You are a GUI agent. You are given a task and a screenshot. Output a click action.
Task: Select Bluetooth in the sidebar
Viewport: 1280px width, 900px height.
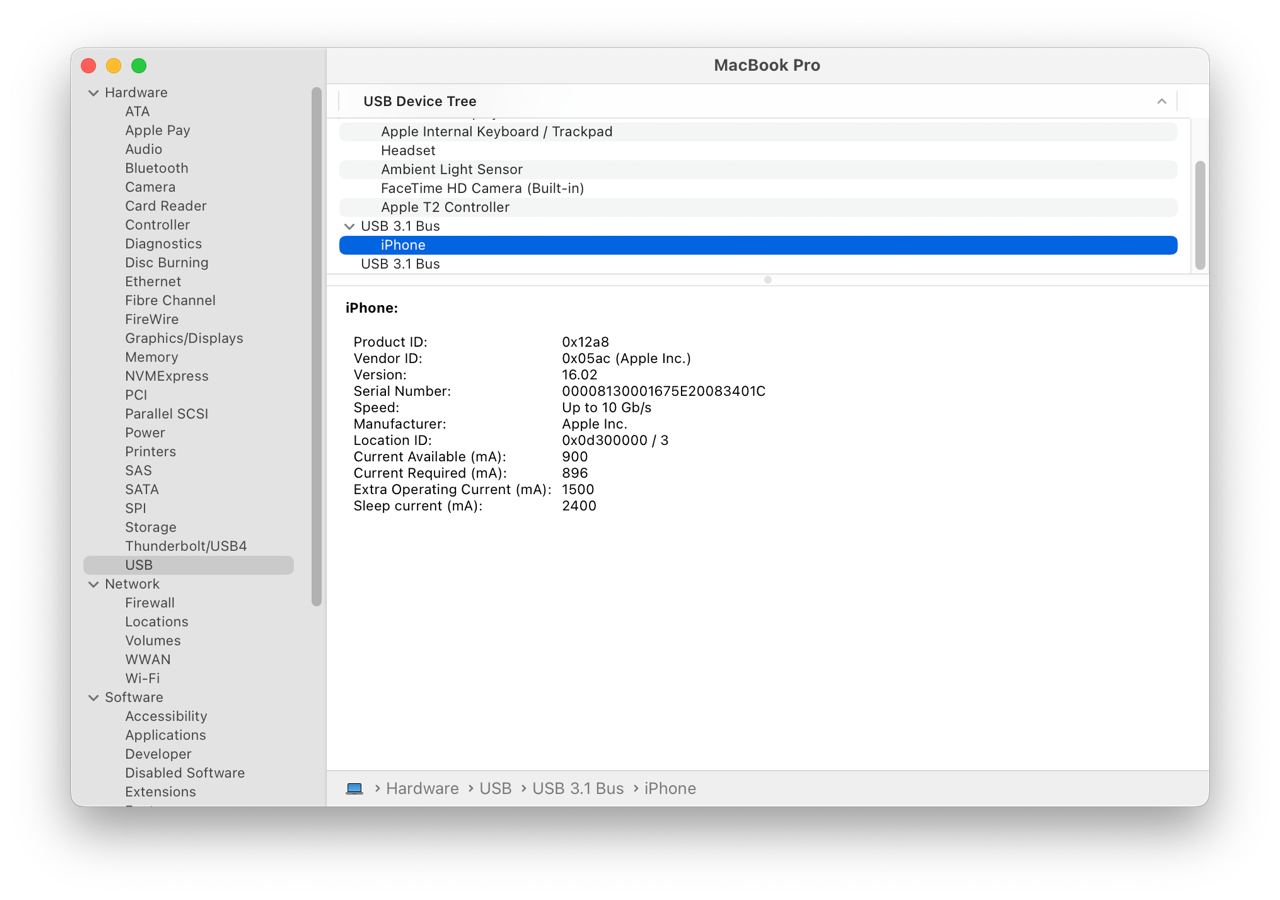coord(156,168)
